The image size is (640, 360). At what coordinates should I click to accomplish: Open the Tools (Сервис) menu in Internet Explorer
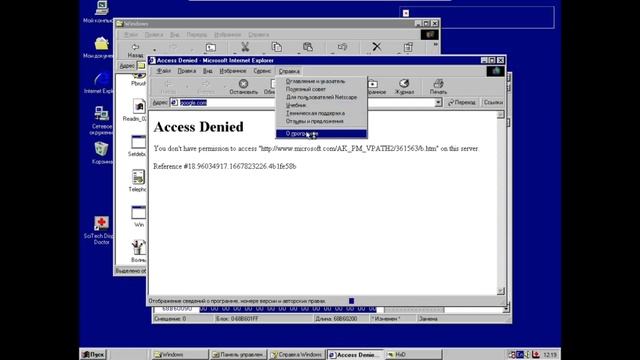click(262, 71)
